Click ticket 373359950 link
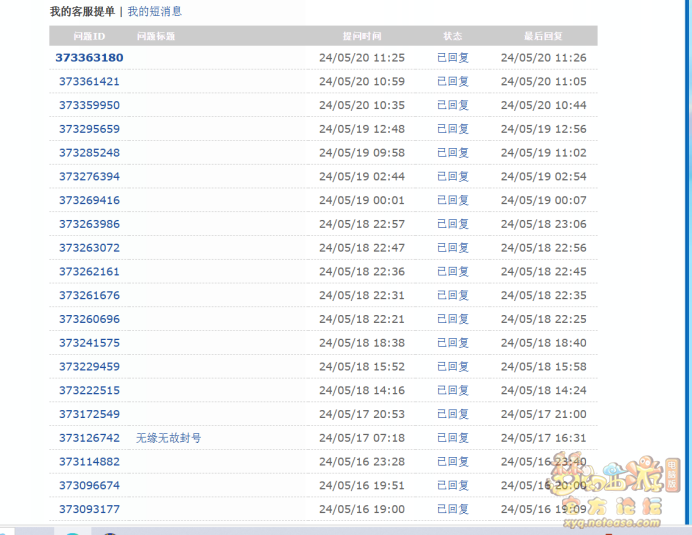692x535 pixels. point(89,105)
